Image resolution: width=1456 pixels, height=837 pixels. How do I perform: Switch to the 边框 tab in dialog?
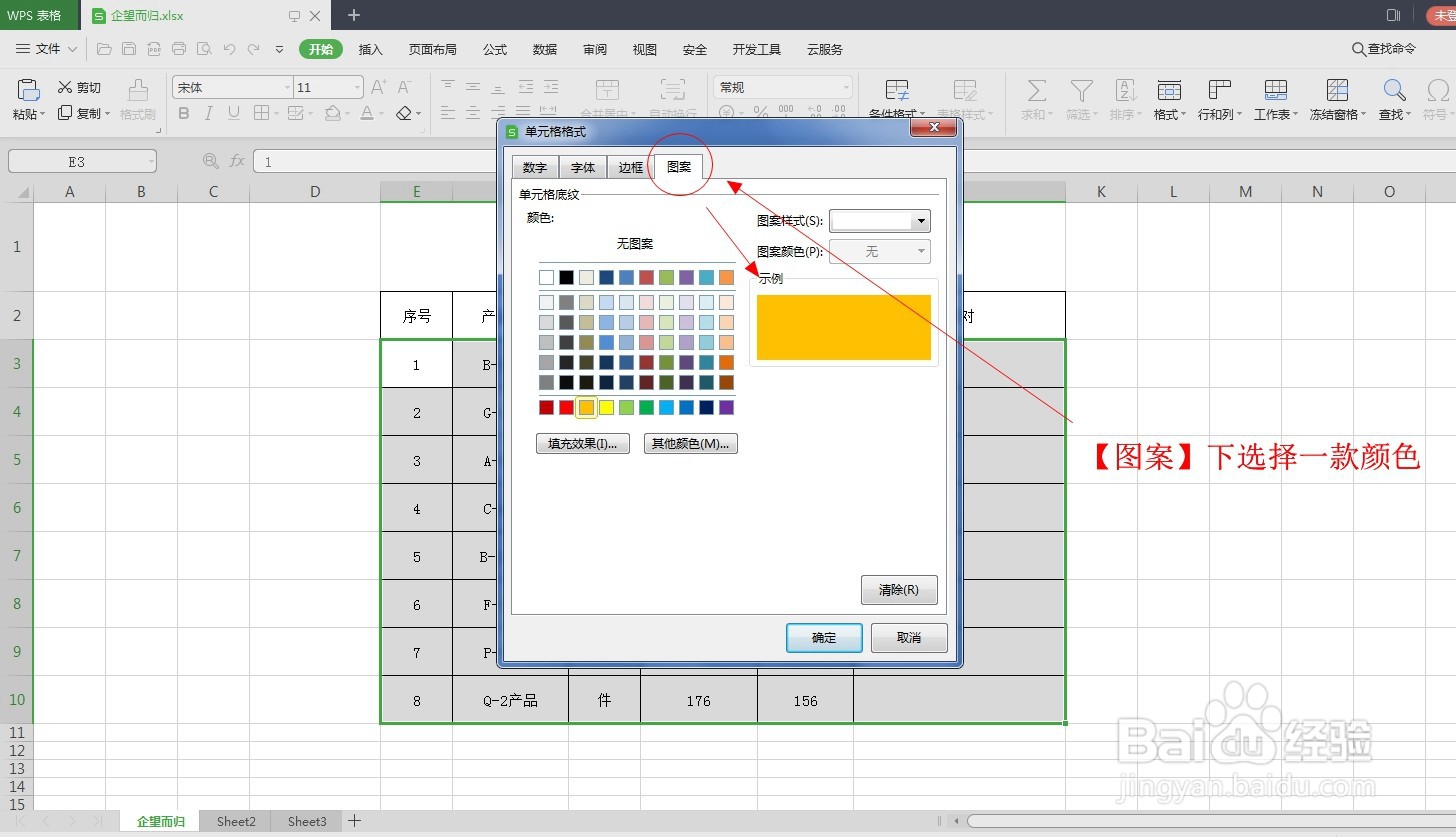pos(631,168)
